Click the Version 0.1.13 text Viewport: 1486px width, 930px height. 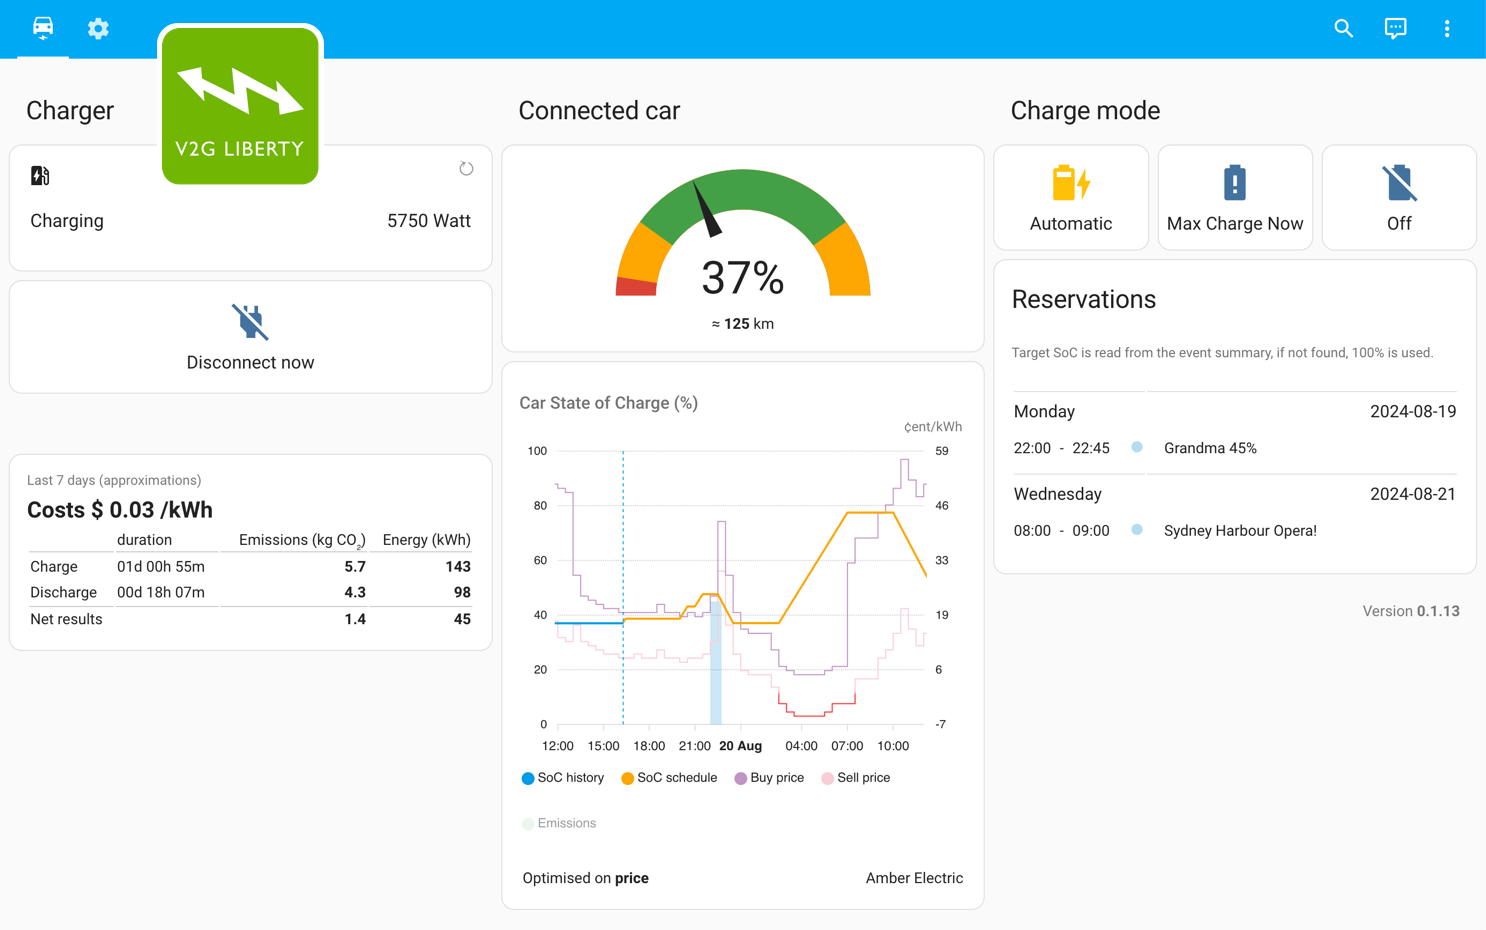[x=1411, y=611]
